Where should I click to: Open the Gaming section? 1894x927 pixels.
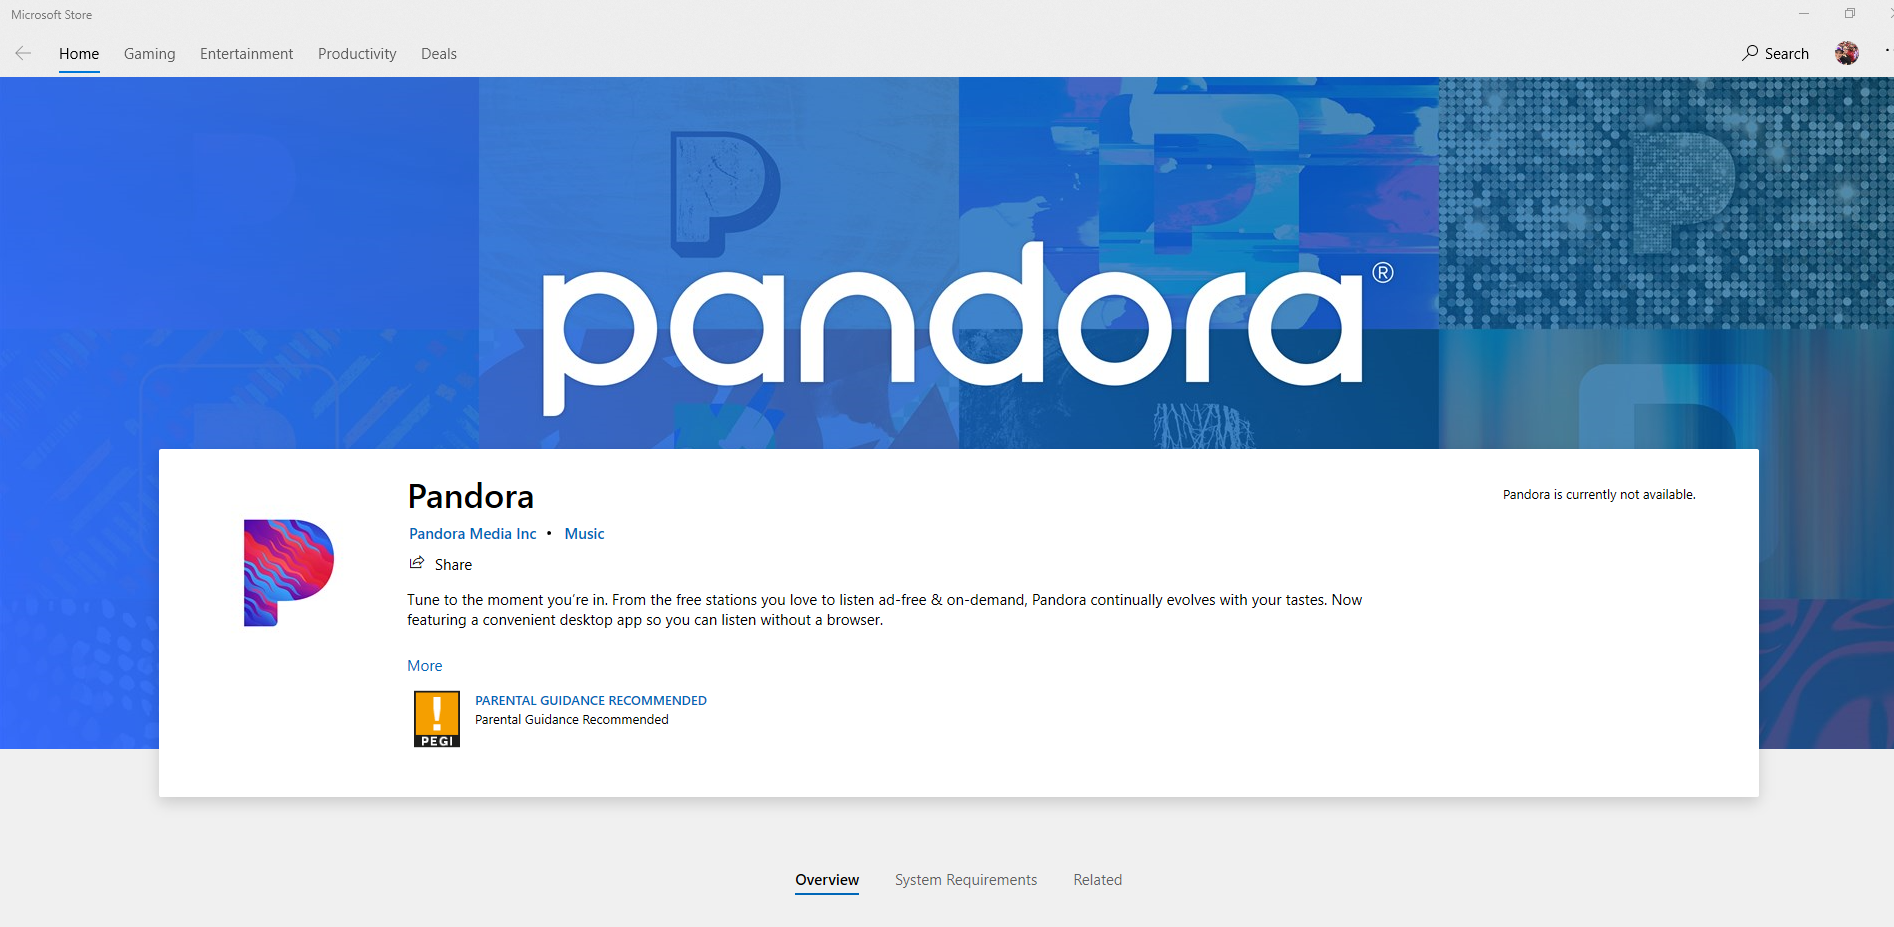pyautogui.click(x=149, y=54)
